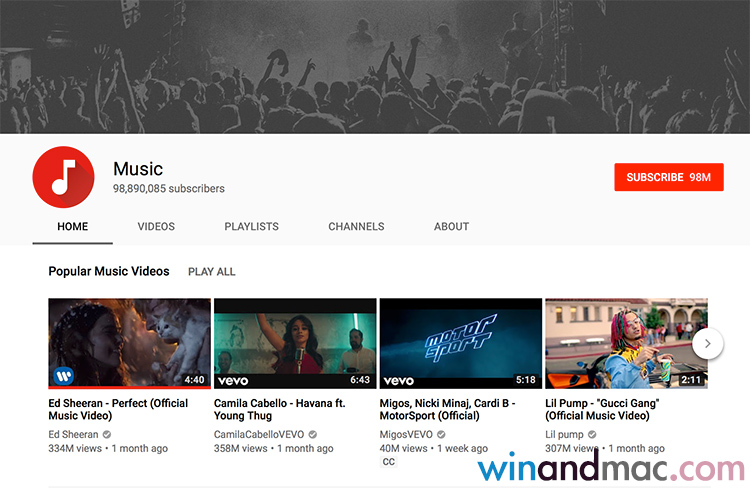The image size is (750, 496).
Task: Click the vevo logo on Havana thumbnail
Action: click(x=232, y=380)
